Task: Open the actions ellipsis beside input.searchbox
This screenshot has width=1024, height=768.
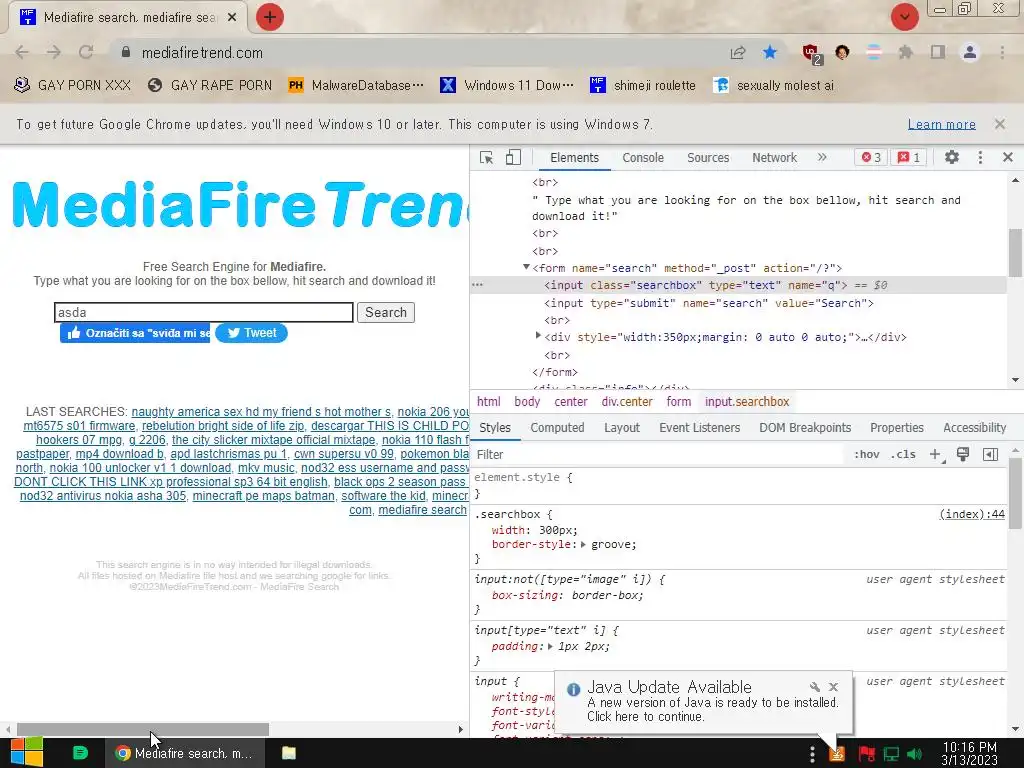Action: 477,285
